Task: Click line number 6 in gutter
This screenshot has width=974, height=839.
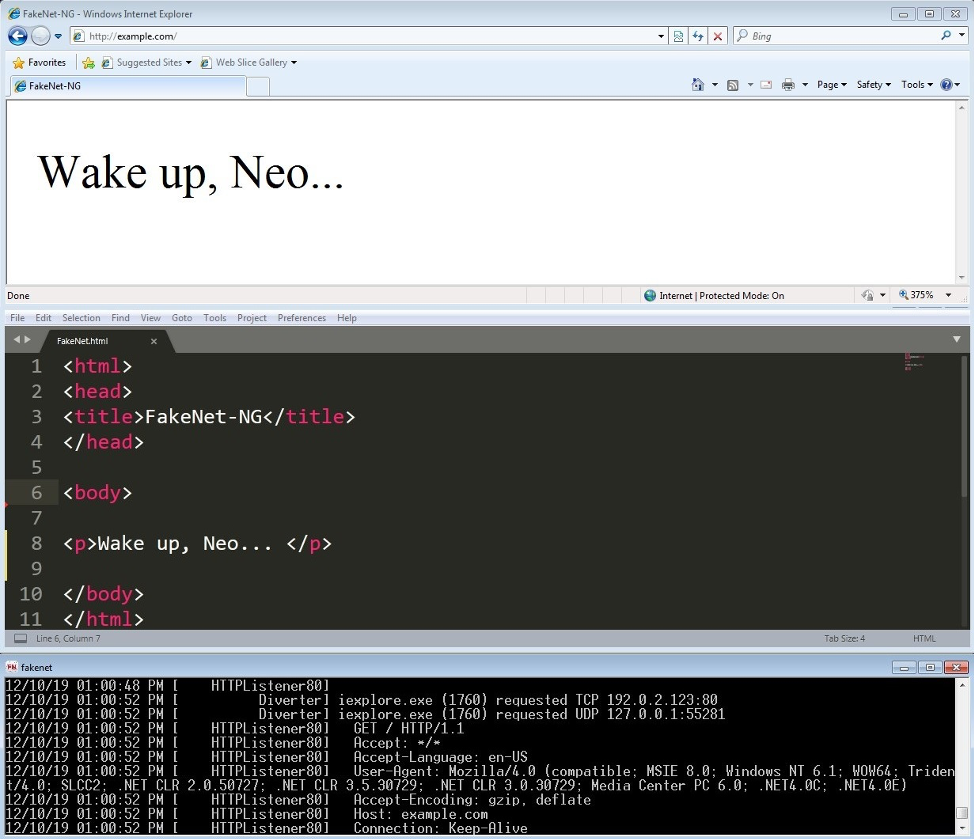Action: pos(36,492)
